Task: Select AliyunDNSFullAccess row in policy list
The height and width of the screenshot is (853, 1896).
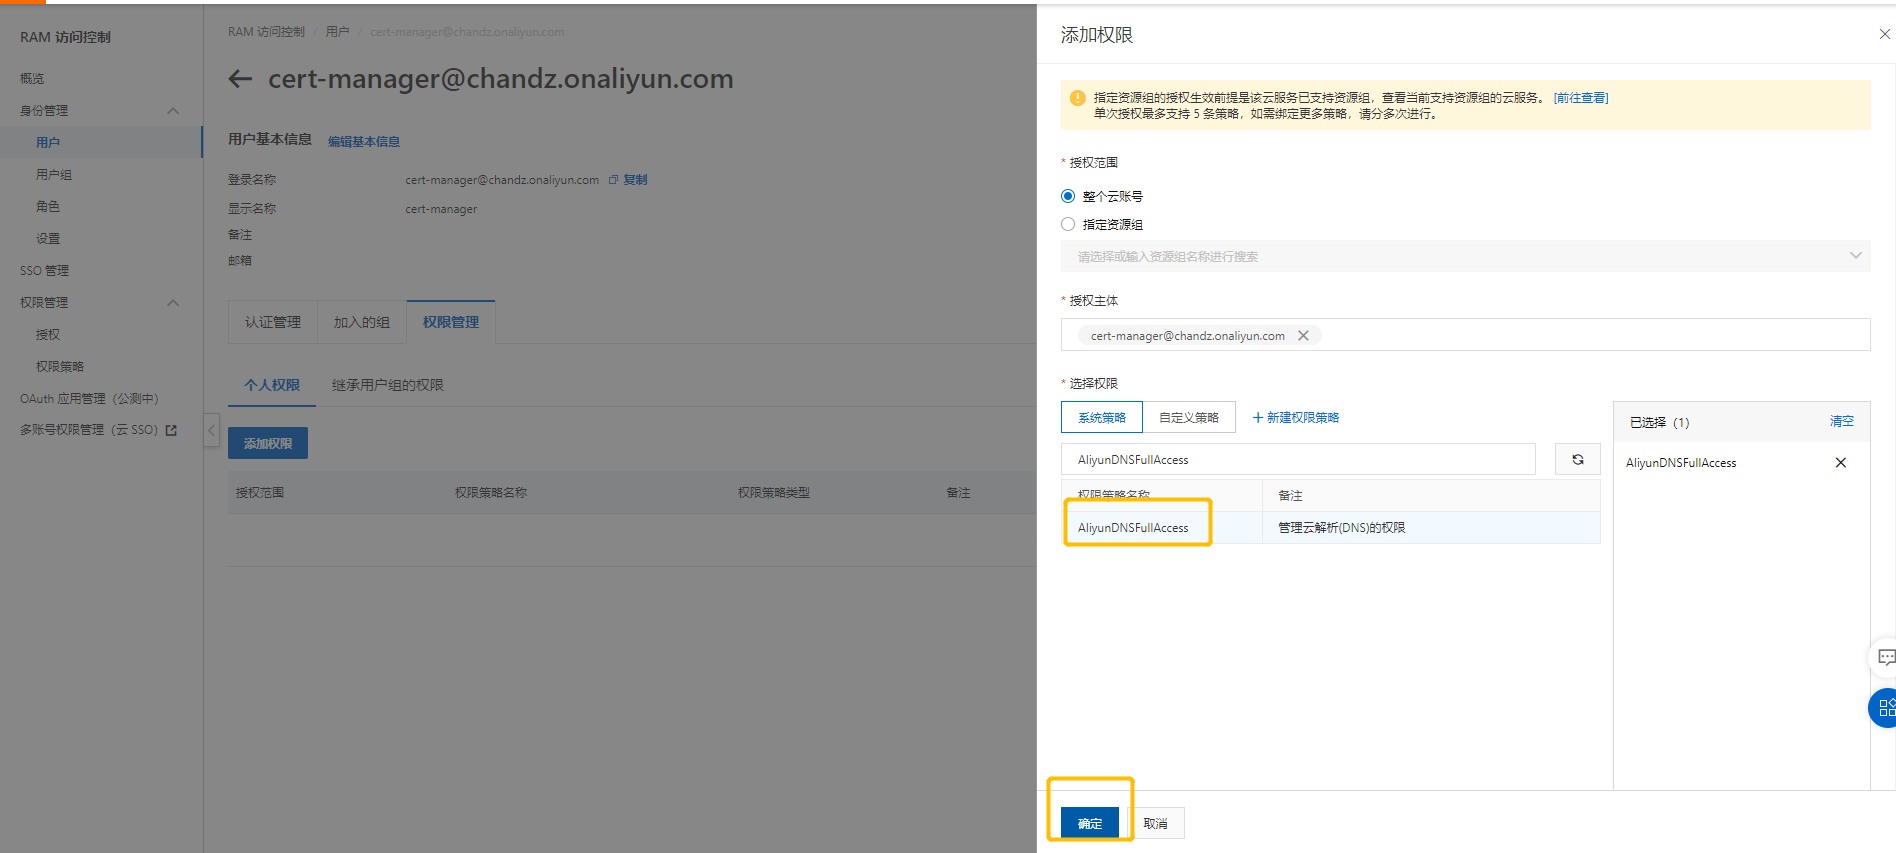Action: click(x=1330, y=527)
